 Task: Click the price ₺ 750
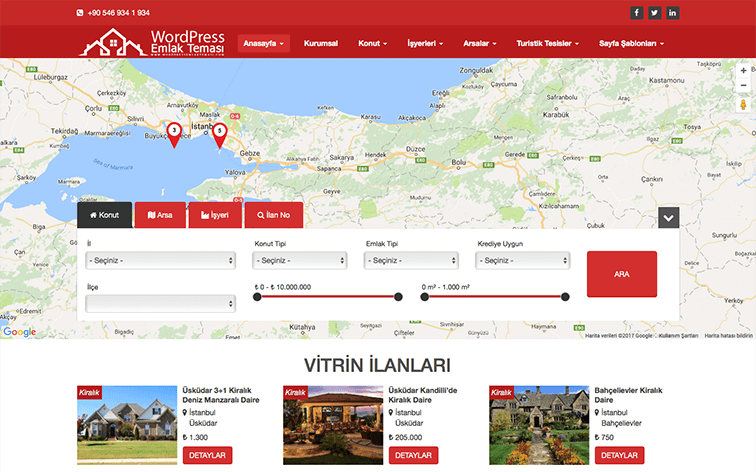[604, 437]
